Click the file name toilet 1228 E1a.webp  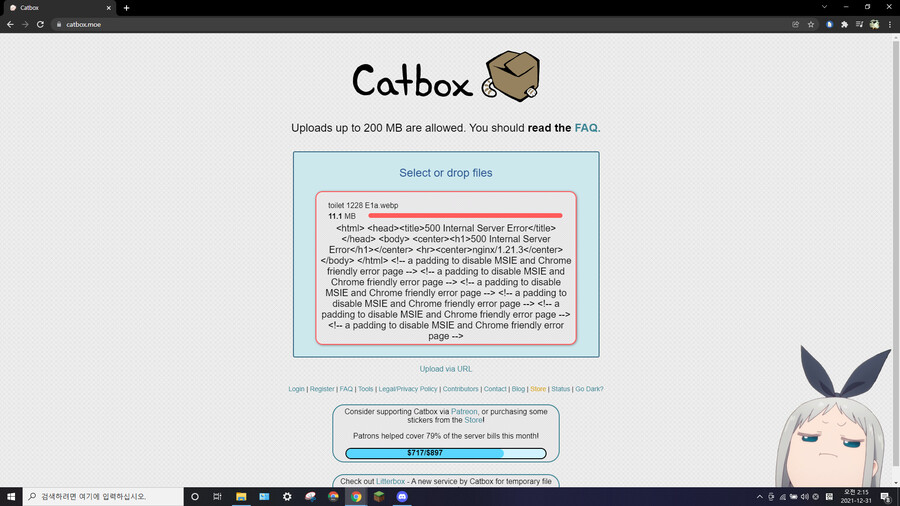[363, 205]
